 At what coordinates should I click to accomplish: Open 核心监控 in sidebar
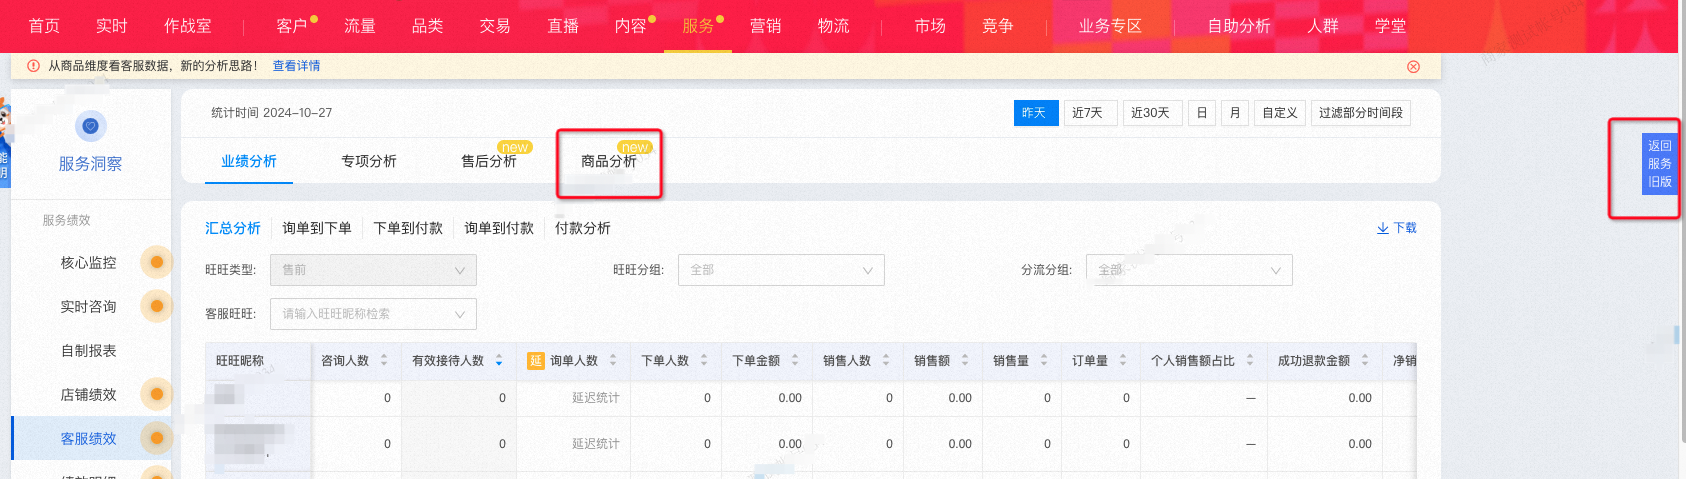coord(89,263)
